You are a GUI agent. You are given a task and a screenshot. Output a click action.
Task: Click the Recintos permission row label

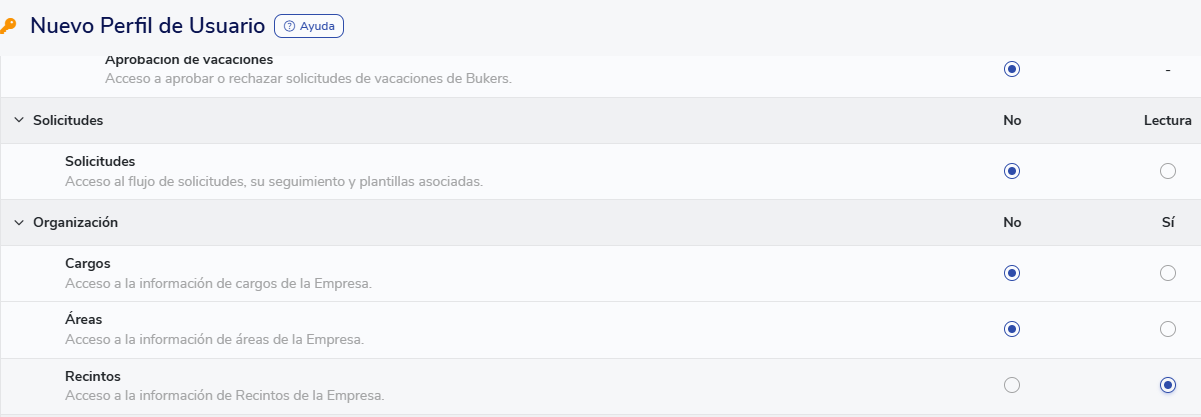click(x=92, y=376)
